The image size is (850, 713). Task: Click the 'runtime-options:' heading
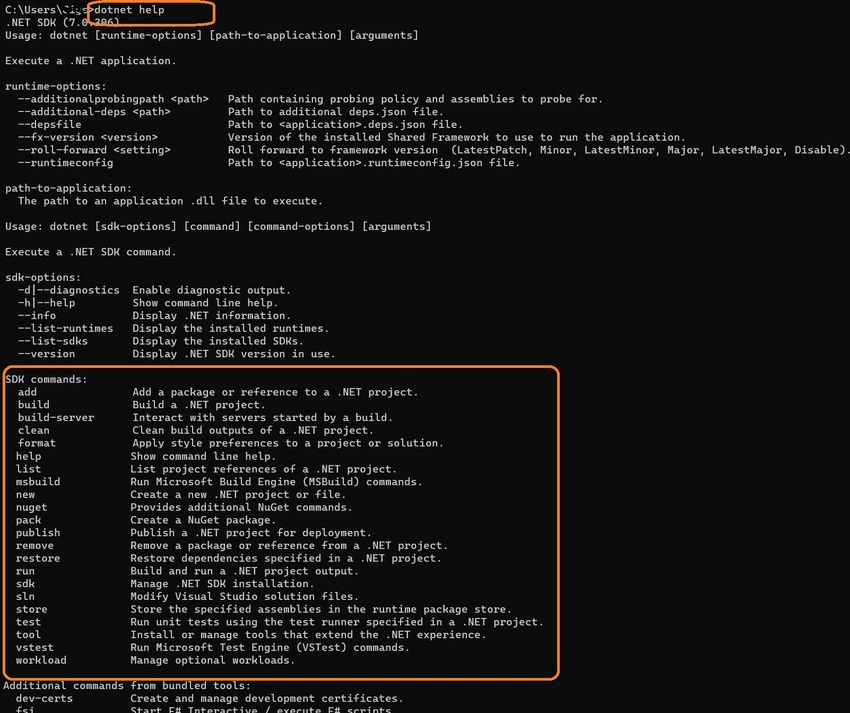(56, 86)
